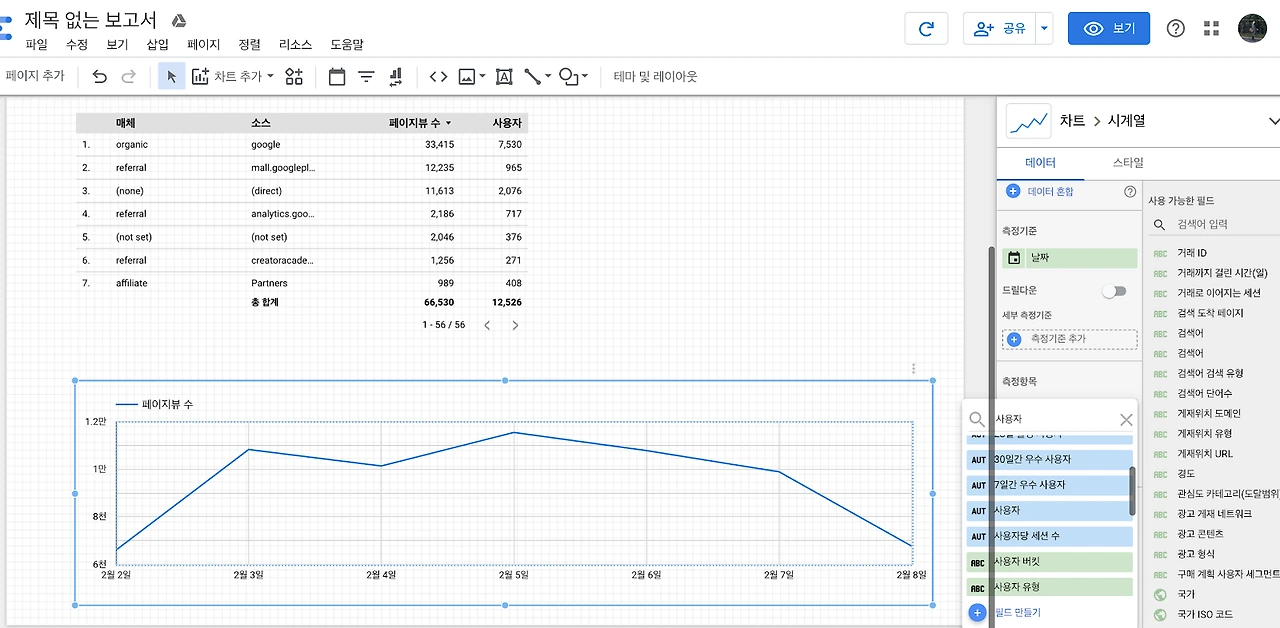
Task: Open the help question mark icon
Action: pos(1176,28)
